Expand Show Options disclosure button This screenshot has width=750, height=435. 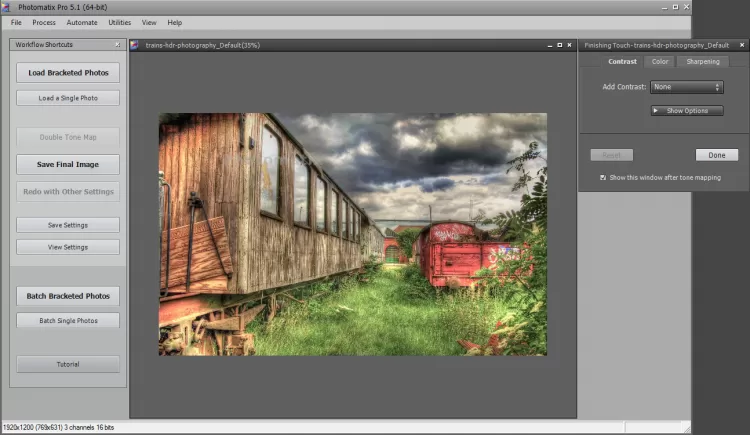tap(687, 111)
